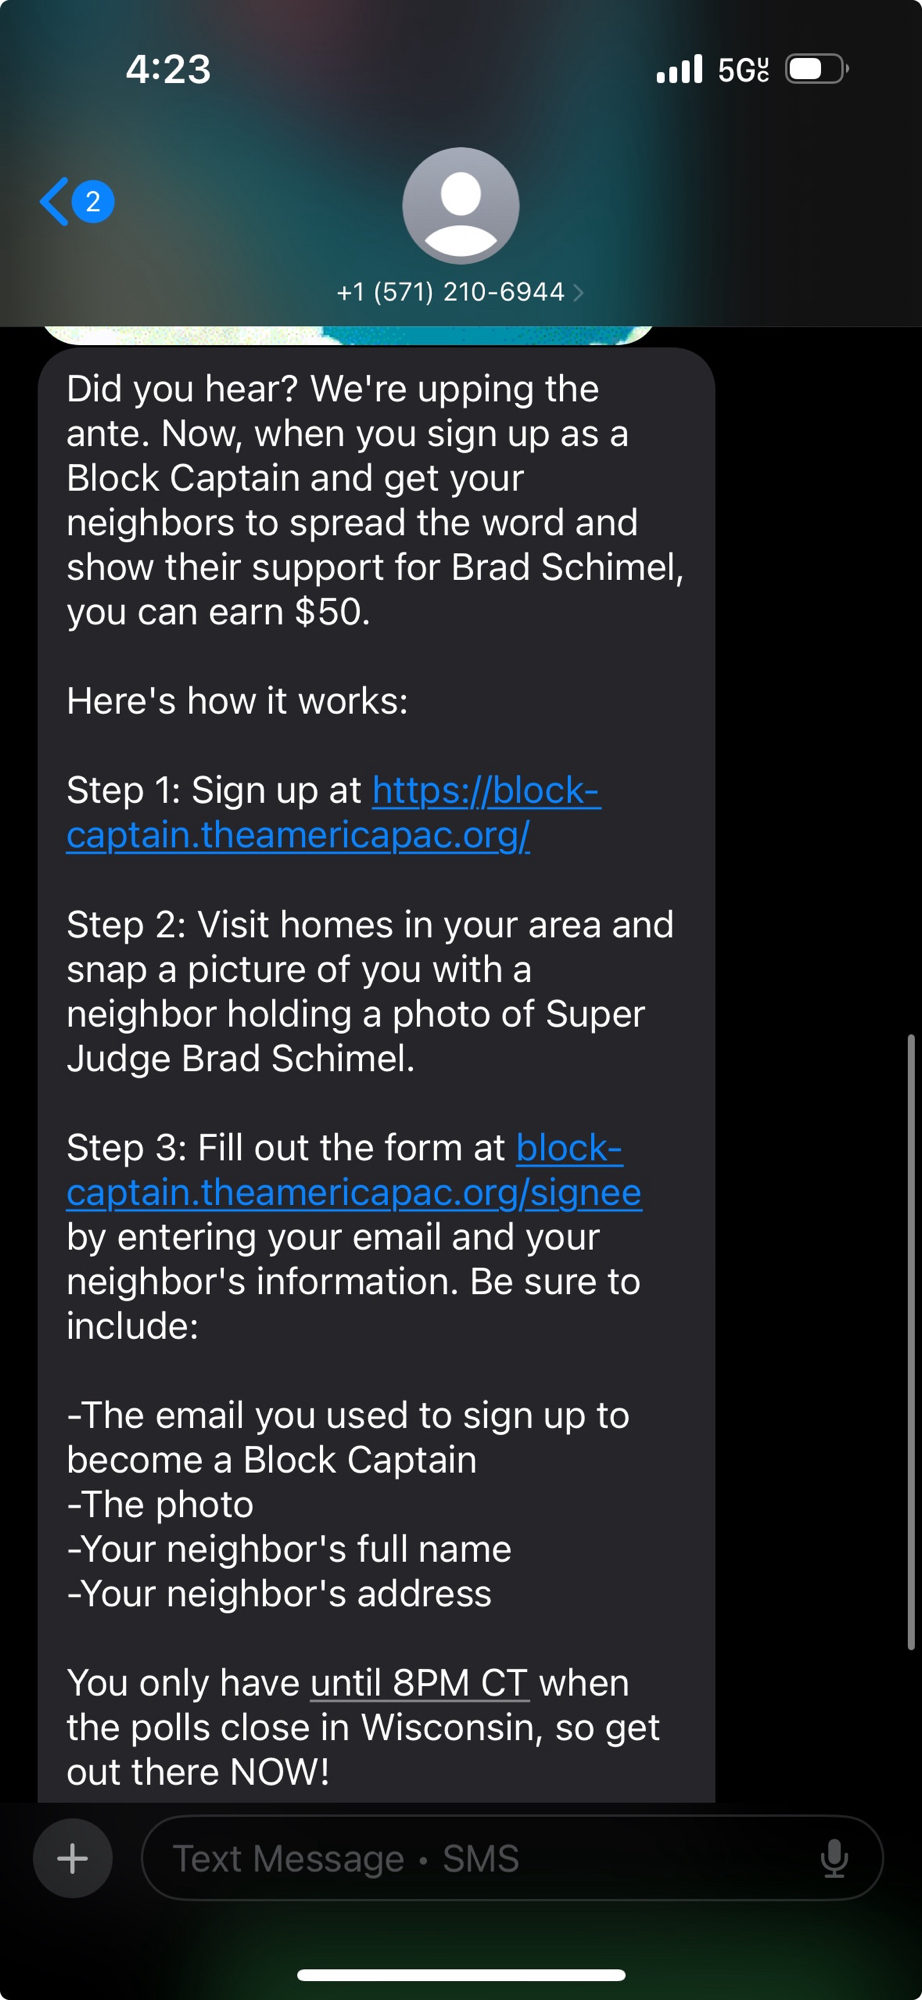Screen dimensions: 922x2000
Task: Tap the cellular signal bars
Action: (679, 69)
